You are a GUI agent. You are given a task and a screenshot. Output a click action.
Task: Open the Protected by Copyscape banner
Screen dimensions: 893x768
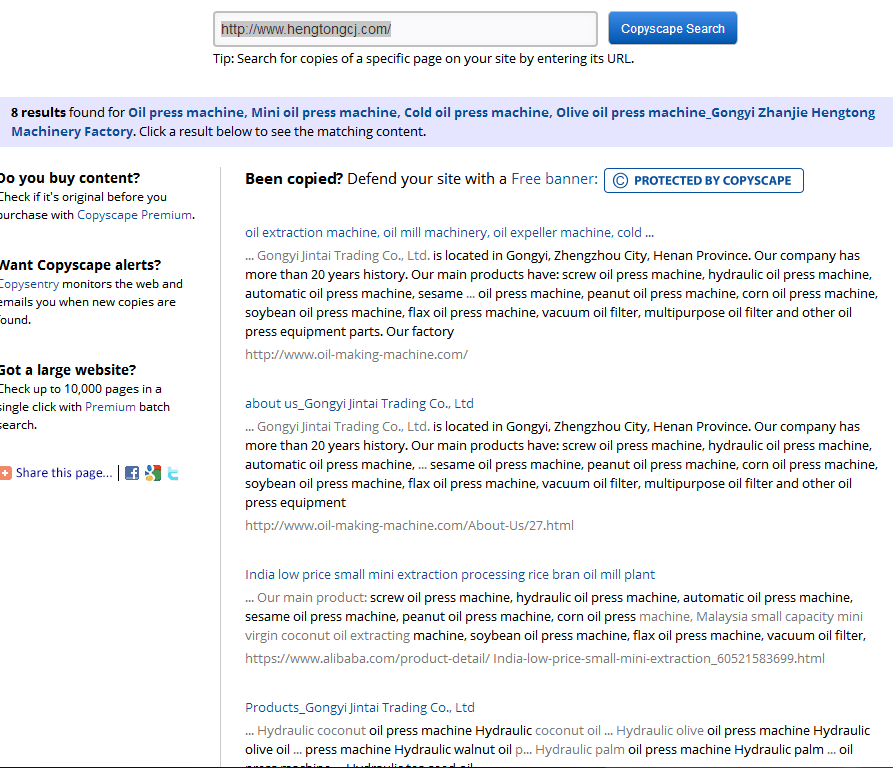[x=703, y=180]
